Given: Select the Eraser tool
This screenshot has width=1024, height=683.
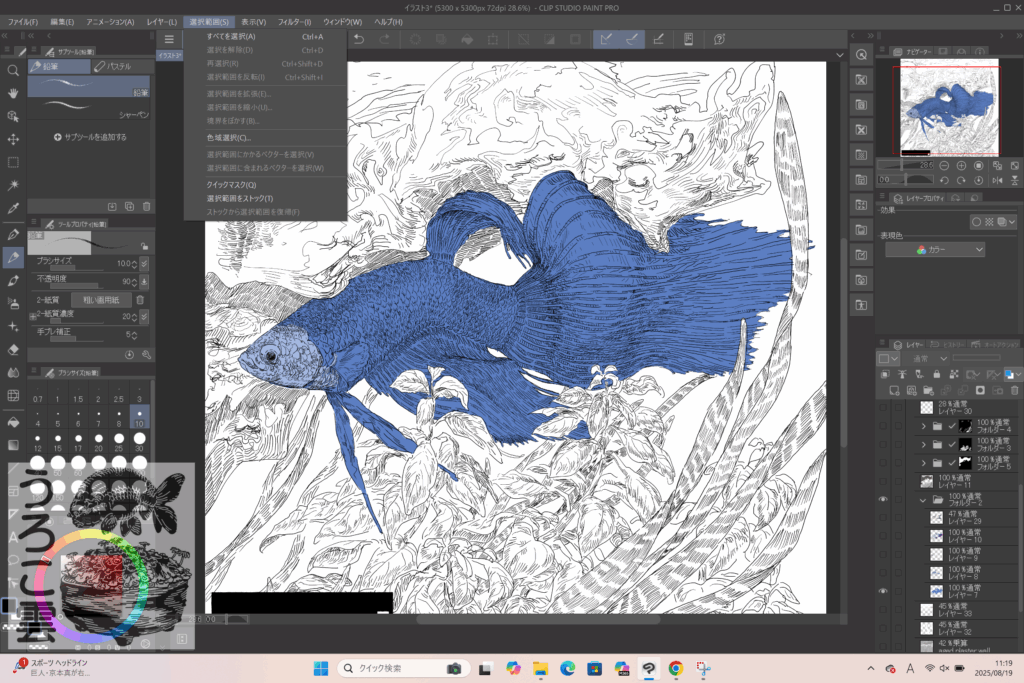Looking at the screenshot, I should (13, 350).
